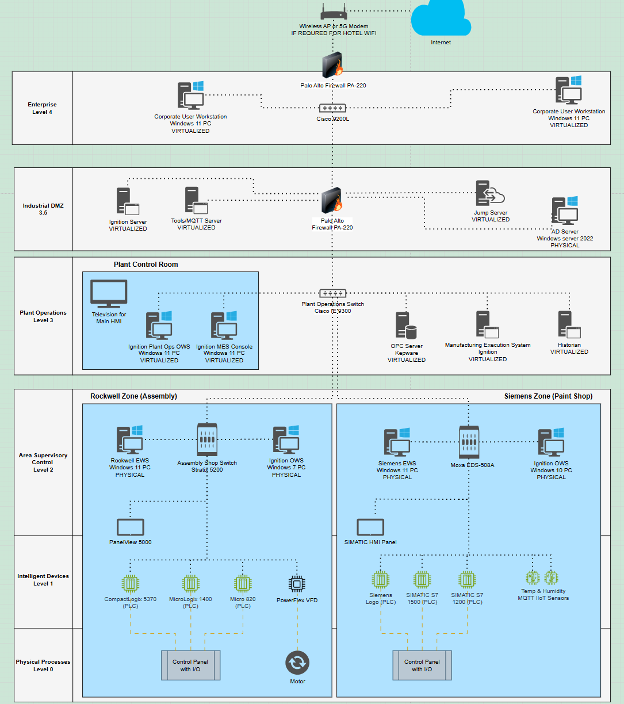Select the Wireless AP or 5G Modem icon

(332, 11)
